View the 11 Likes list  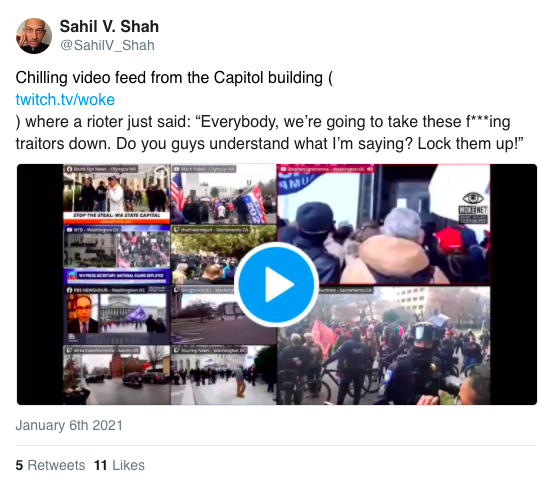pos(119,465)
